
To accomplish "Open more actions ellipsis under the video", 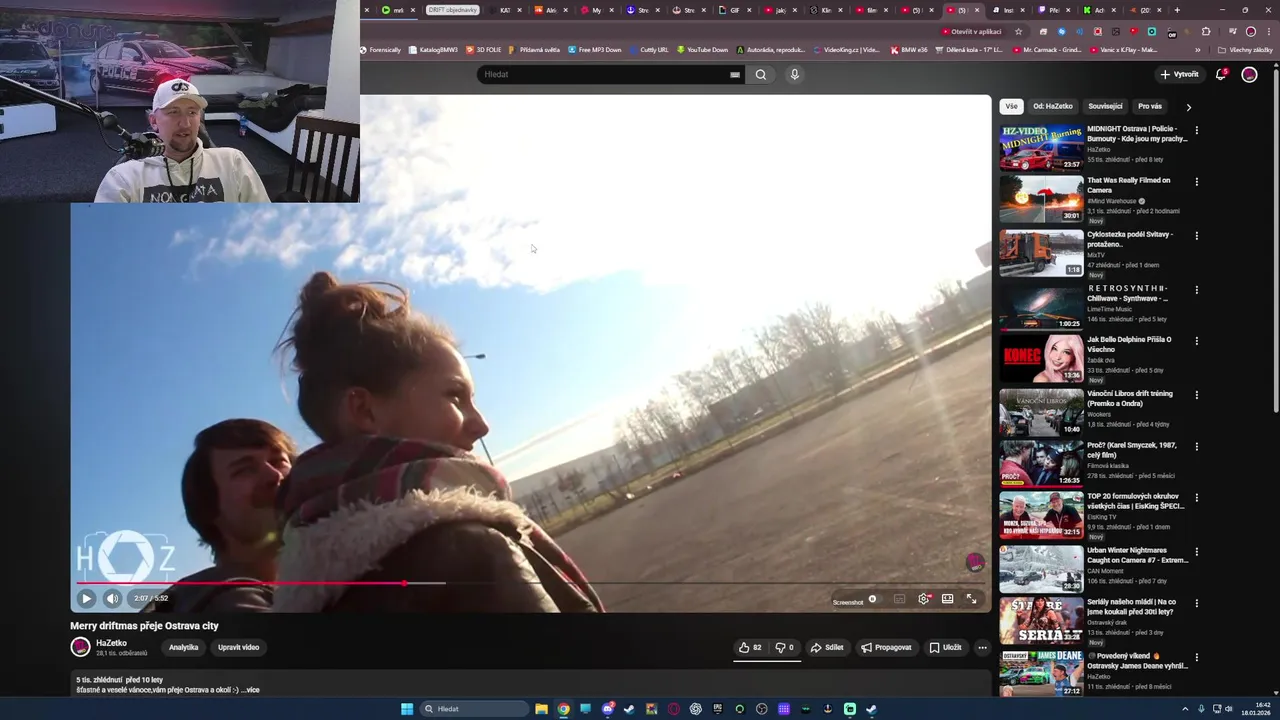I will pyautogui.click(x=982, y=647).
